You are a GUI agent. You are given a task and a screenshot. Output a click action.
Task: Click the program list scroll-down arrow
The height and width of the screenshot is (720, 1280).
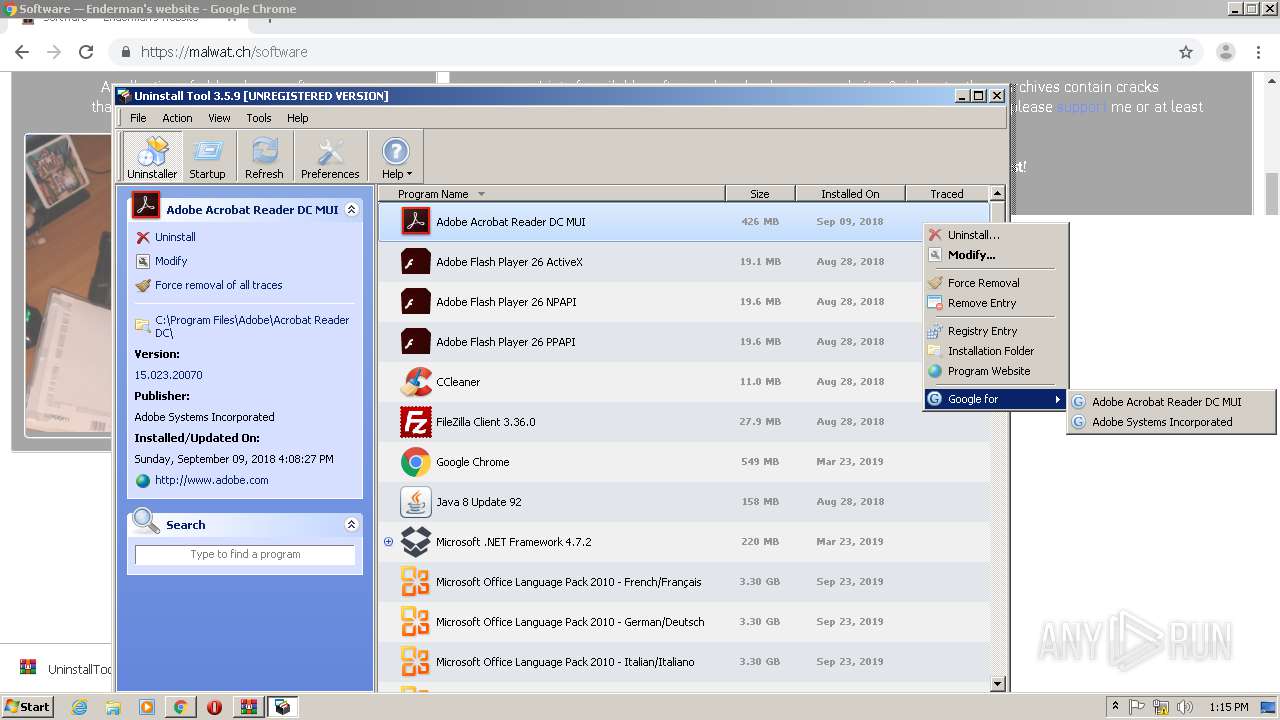click(x=997, y=684)
